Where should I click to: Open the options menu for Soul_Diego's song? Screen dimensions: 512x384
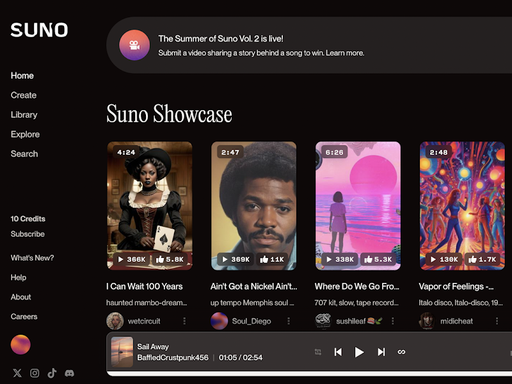tap(289, 321)
